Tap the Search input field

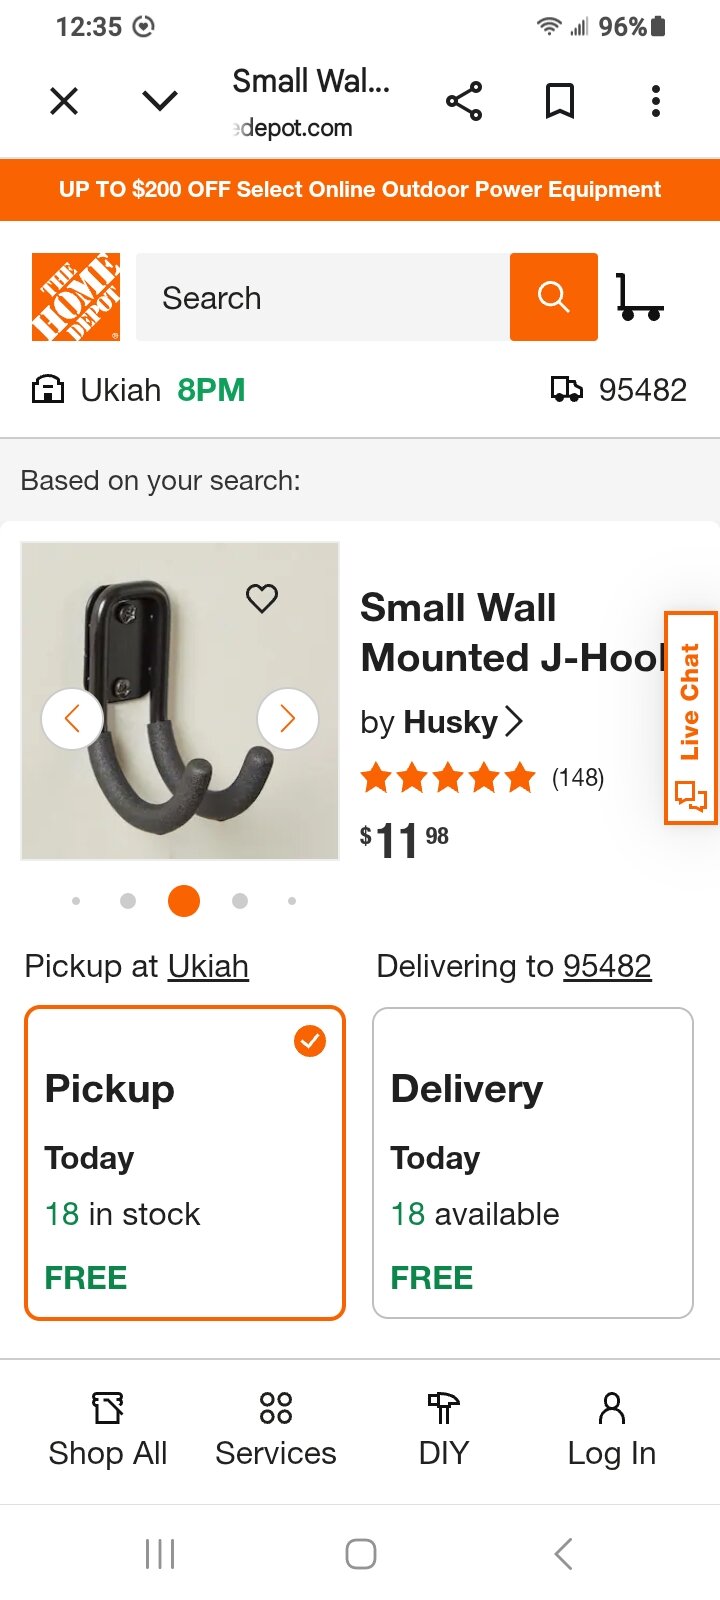(322, 297)
